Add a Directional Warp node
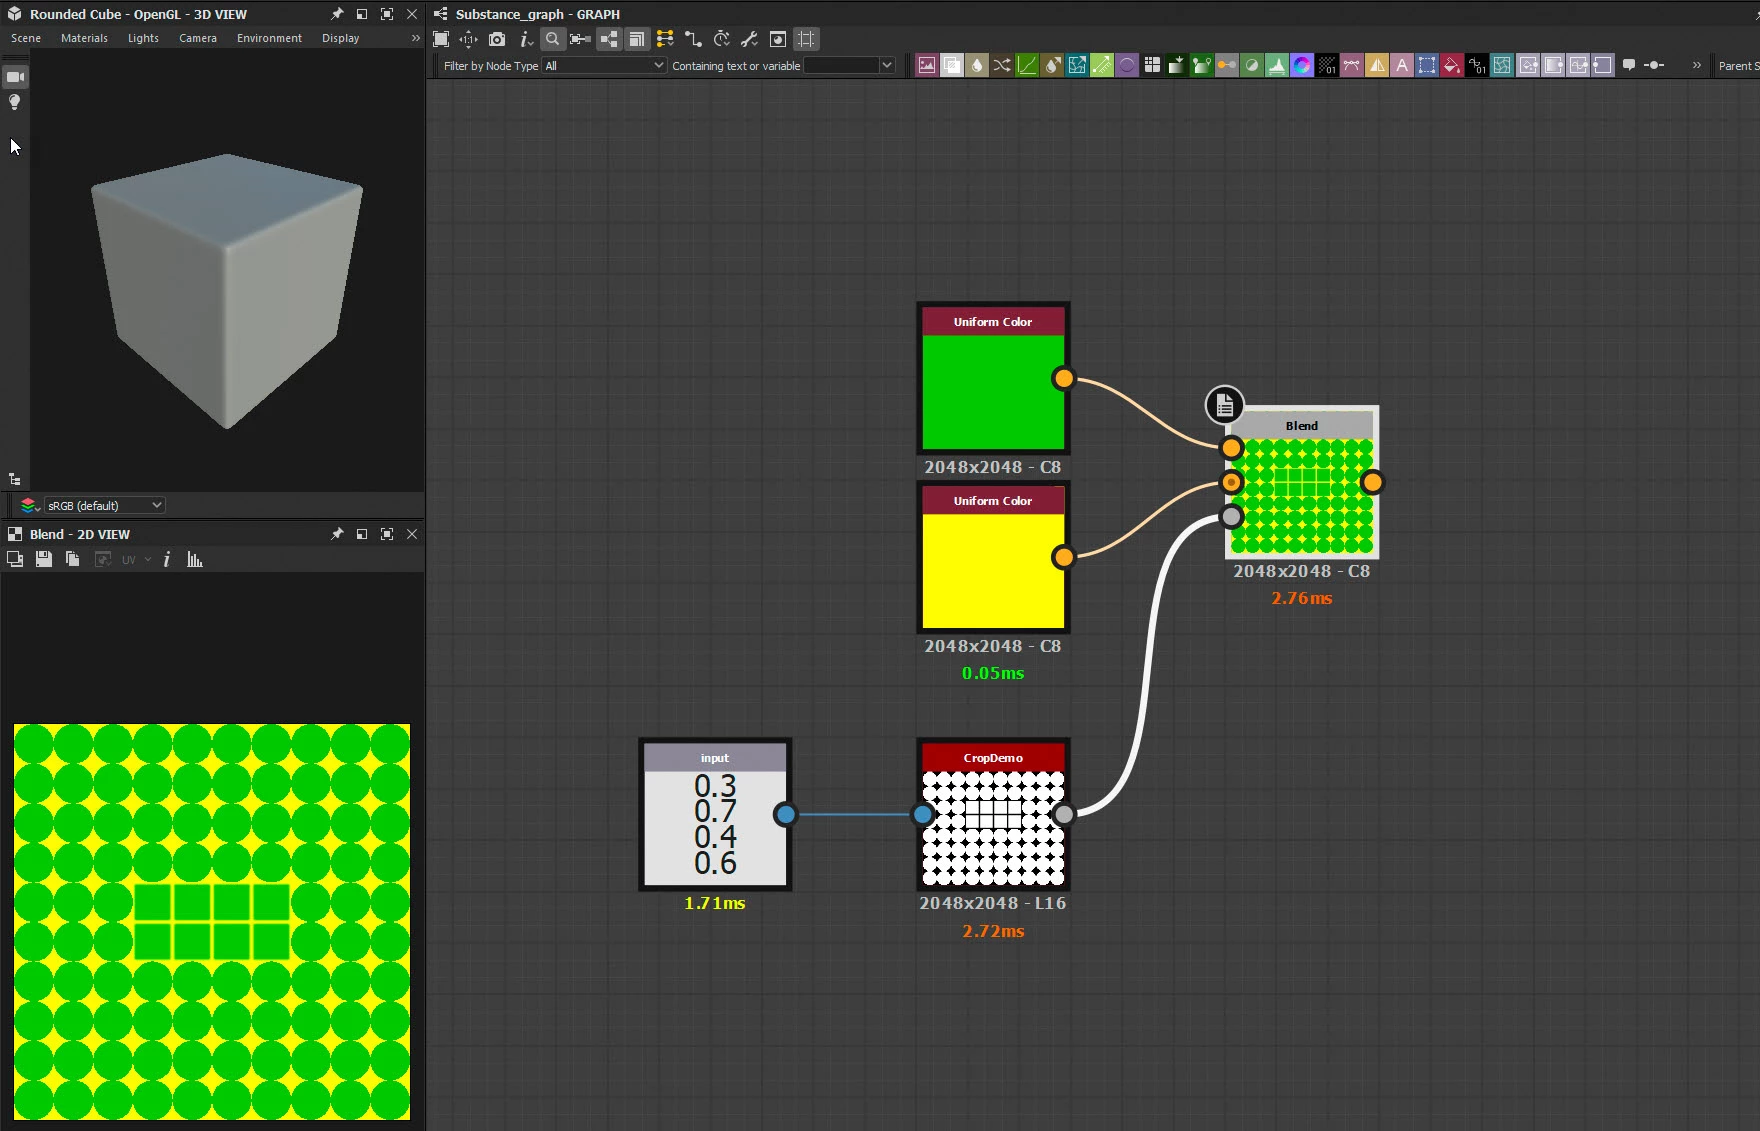 click(1077, 66)
